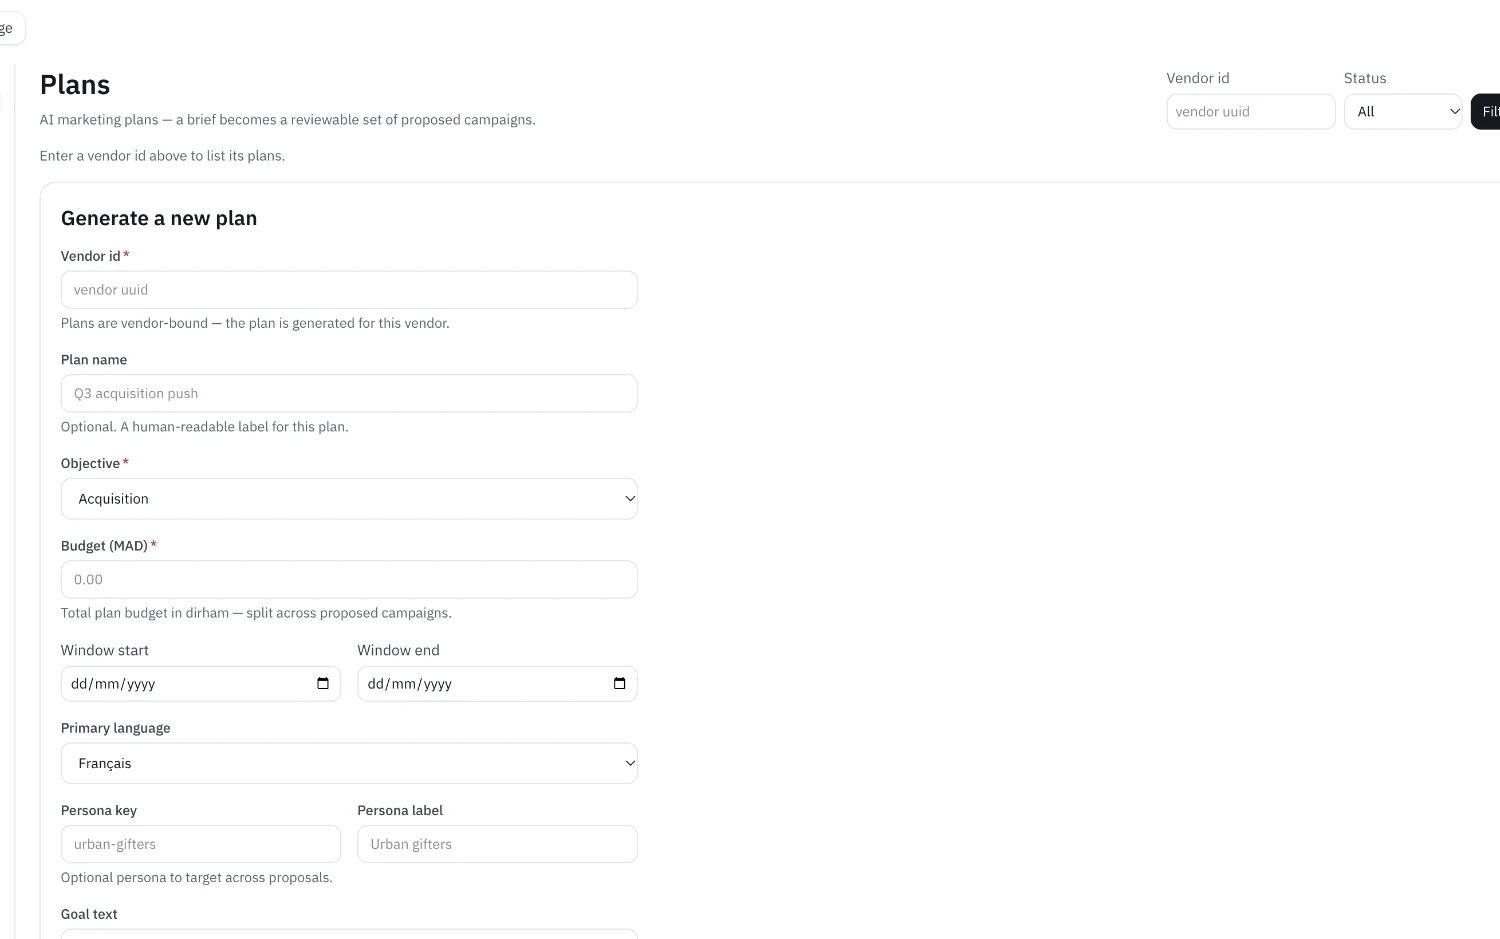The height and width of the screenshot is (939, 1500).
Task: Click the Vendor id field in Generate a new plan
Action: tap(349, 290)
